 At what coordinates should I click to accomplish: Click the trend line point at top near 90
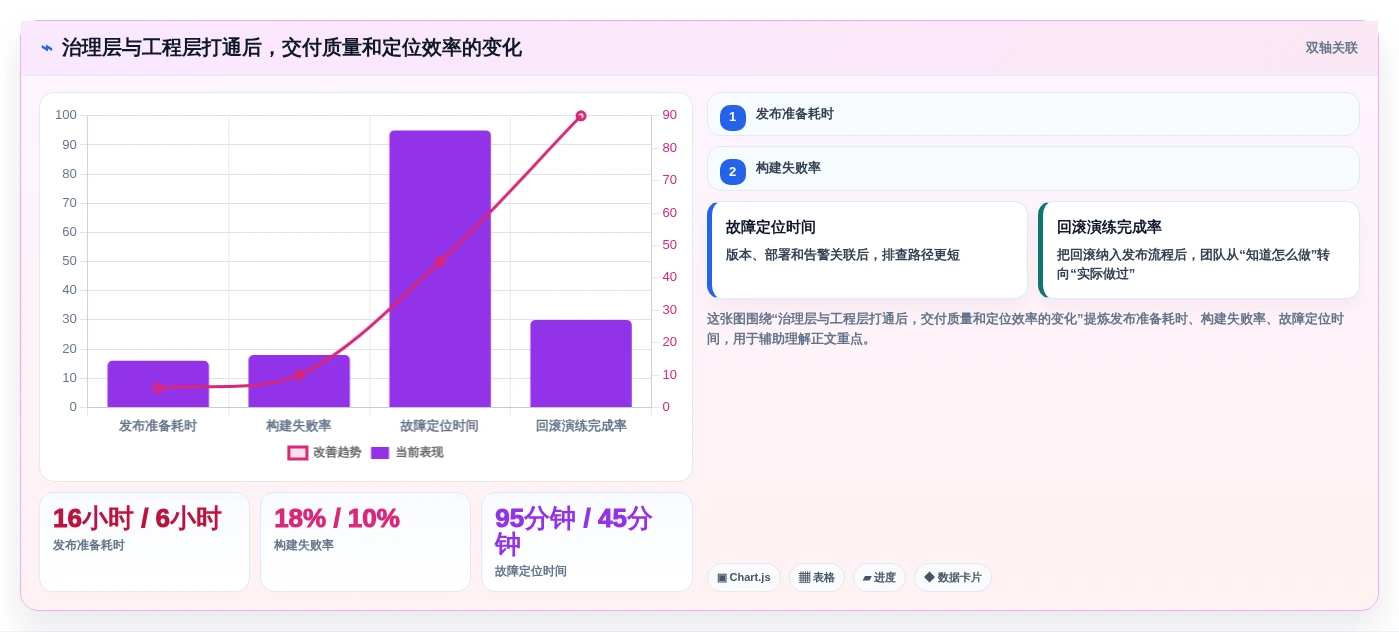(581, 116)
